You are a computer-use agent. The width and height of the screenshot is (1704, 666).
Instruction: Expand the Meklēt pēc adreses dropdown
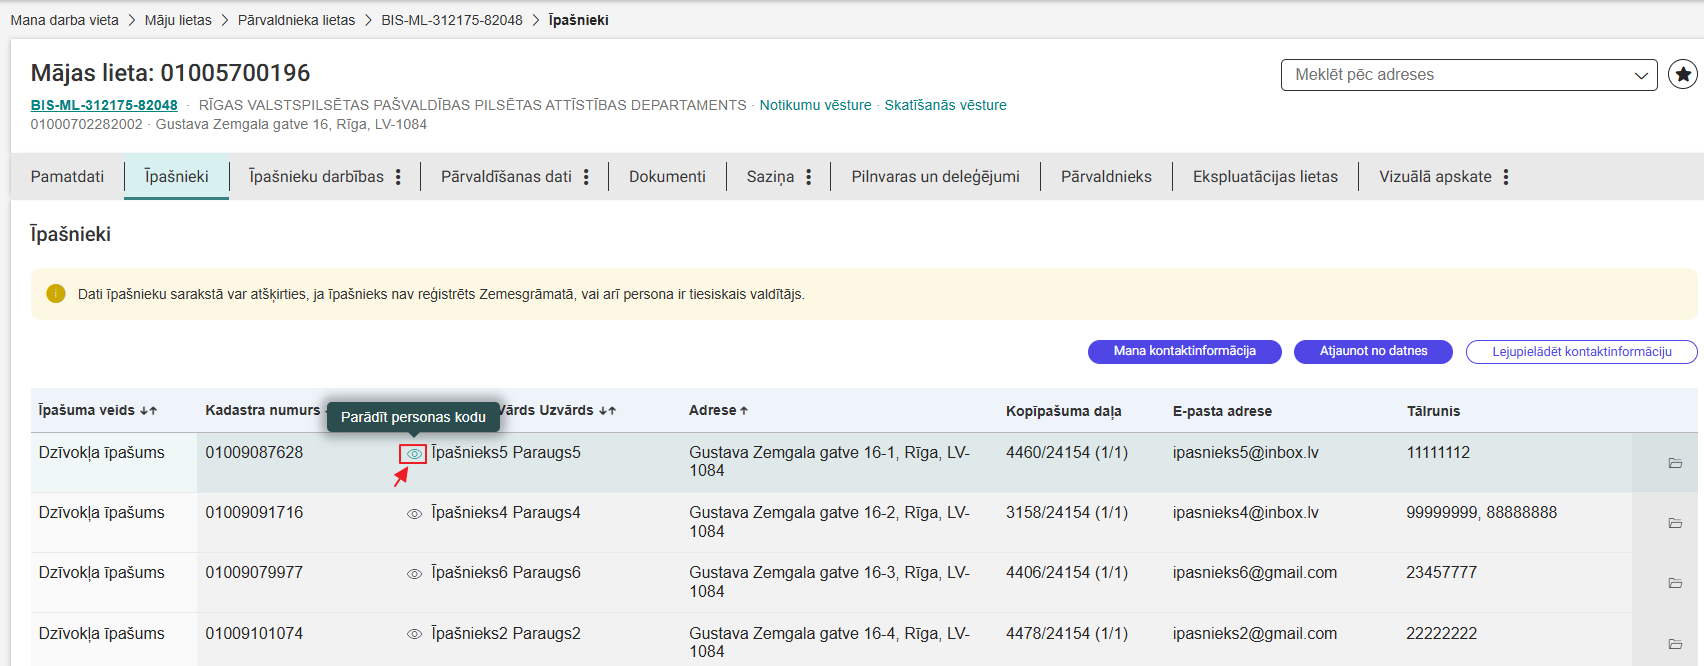tap(1641, 75)
